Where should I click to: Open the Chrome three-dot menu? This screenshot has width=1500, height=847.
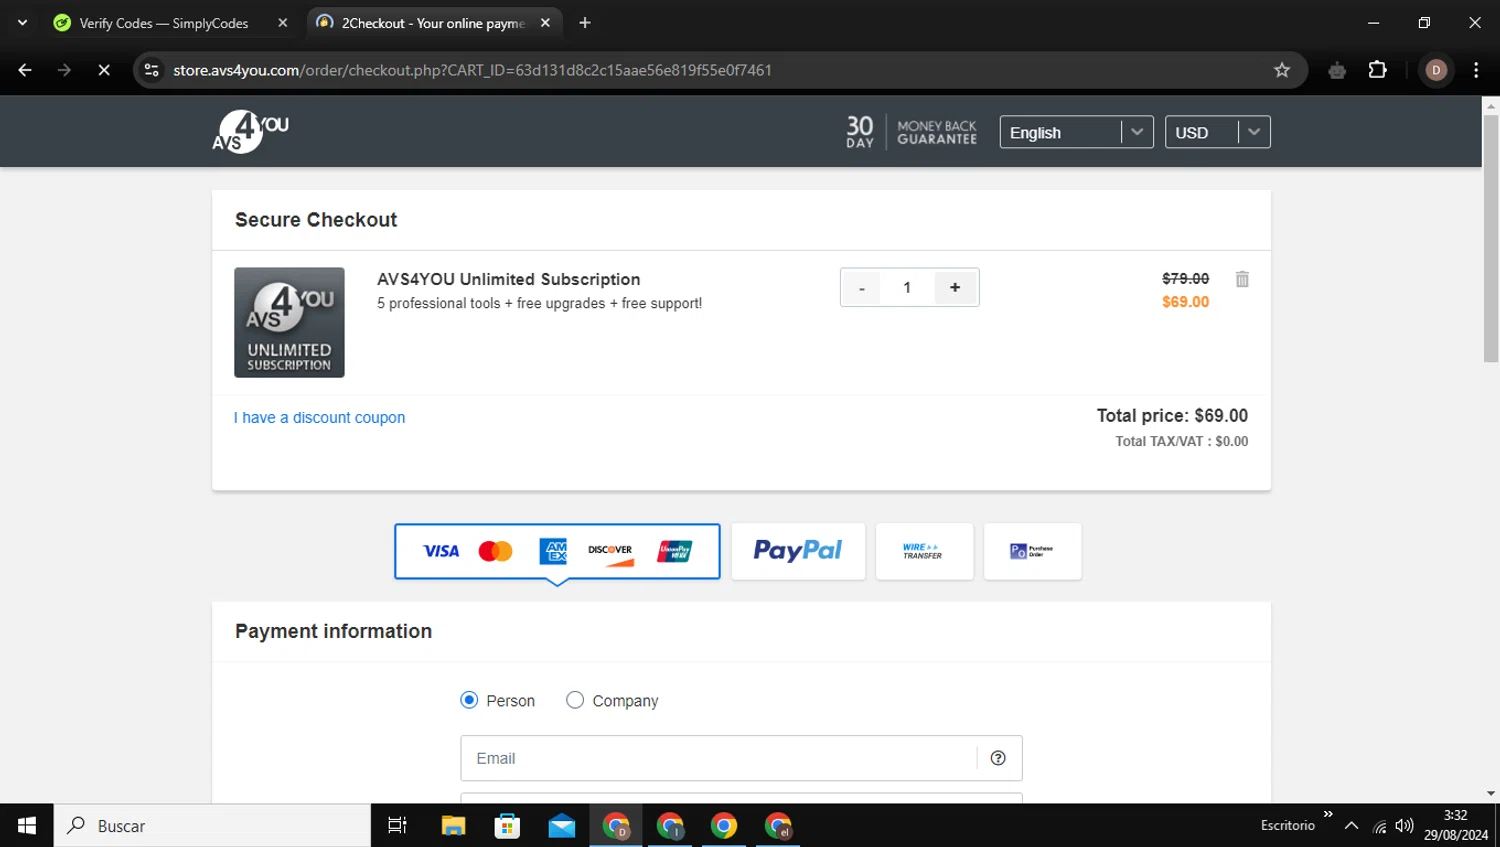pos(1476,70)
